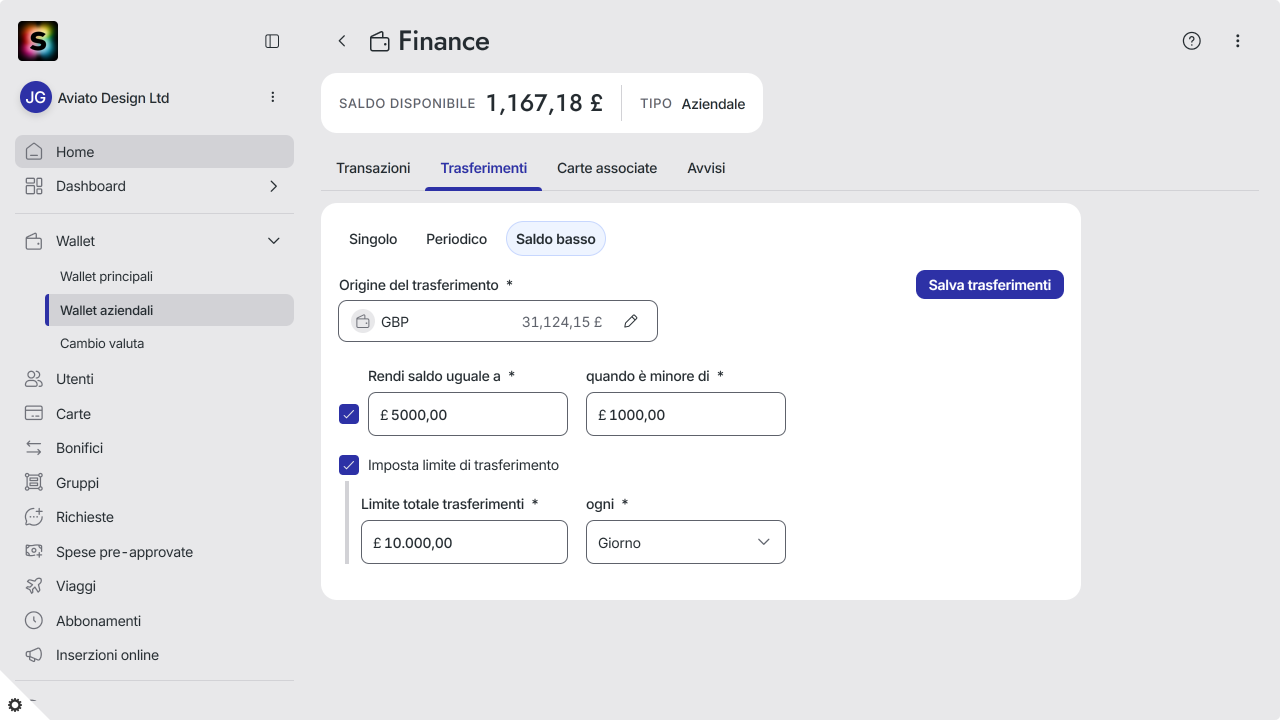
Task: Open the help question mark icon
Action: coord(1191,41)
